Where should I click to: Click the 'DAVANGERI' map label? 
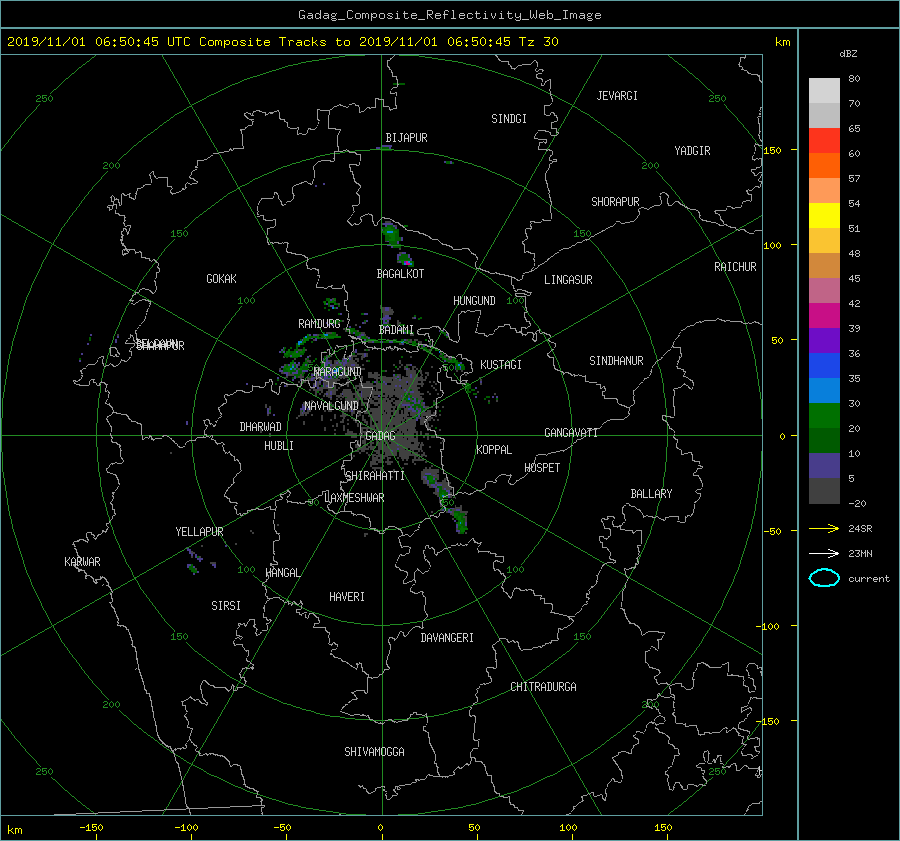coord(447,638)
